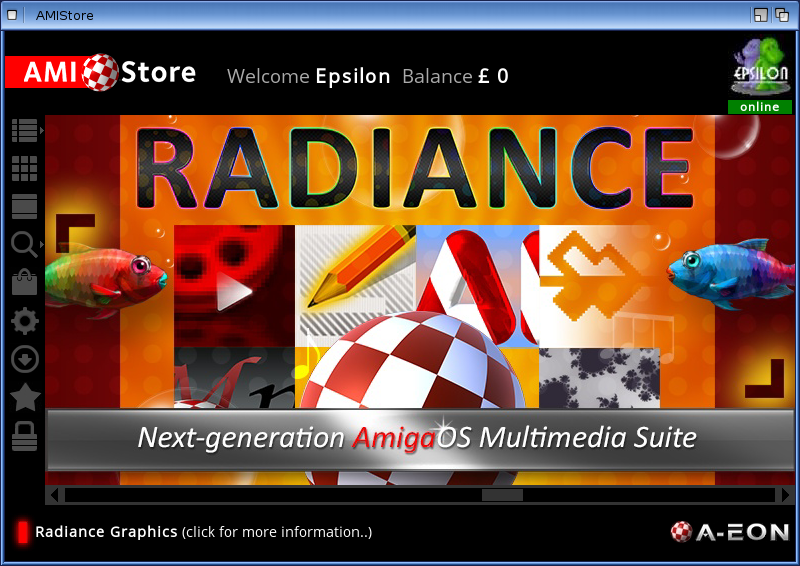Open the downloads arrow icon

coord(24,359)
